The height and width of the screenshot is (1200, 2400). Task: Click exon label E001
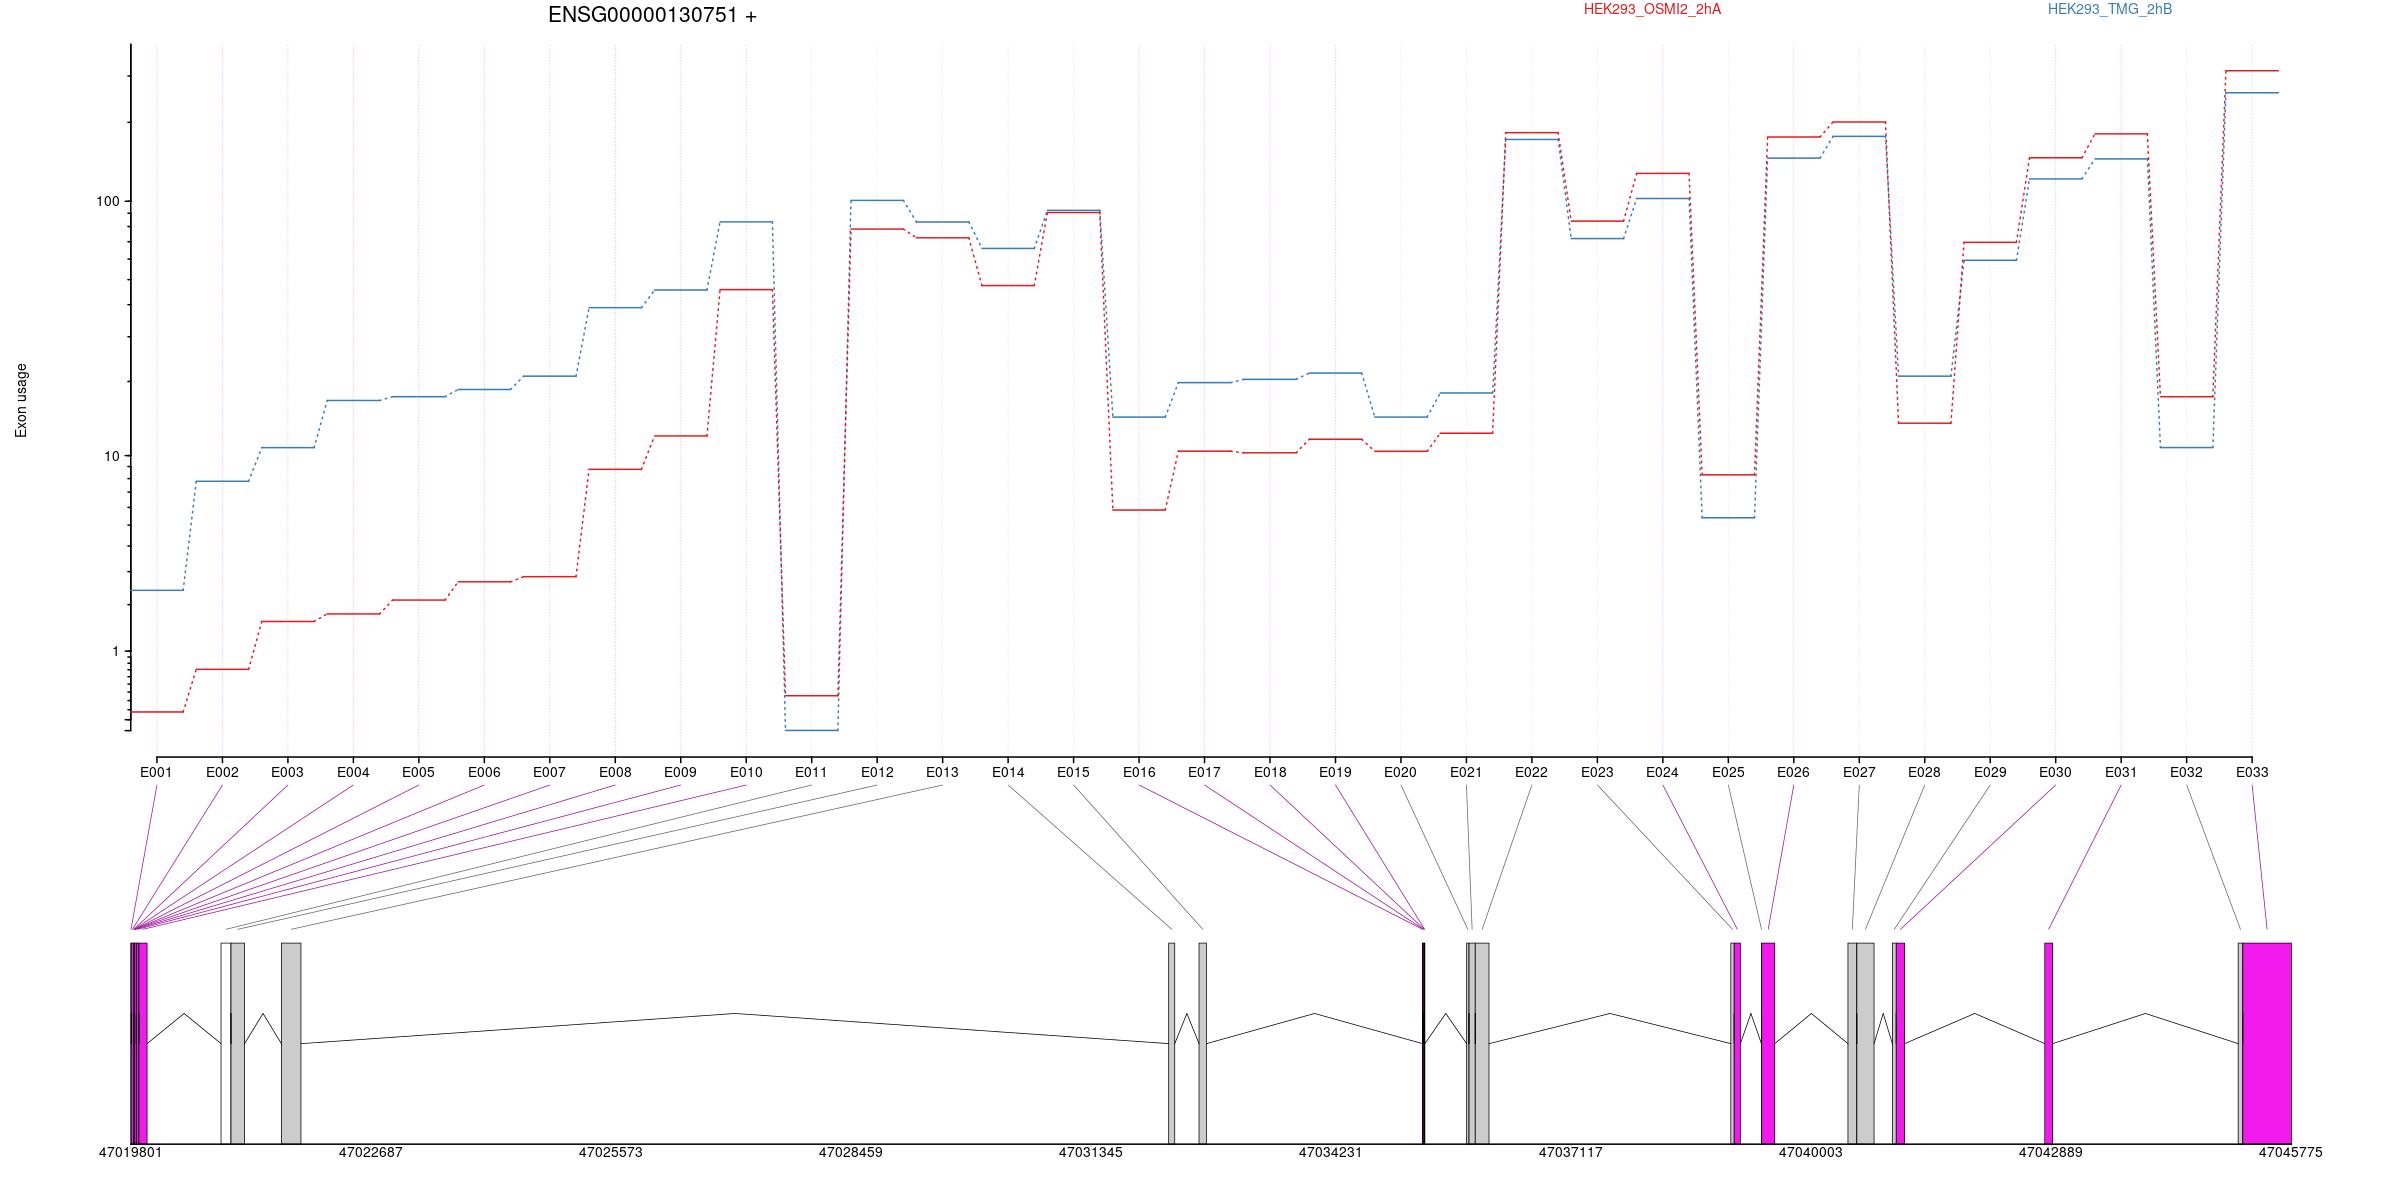[x=156, y=772]
